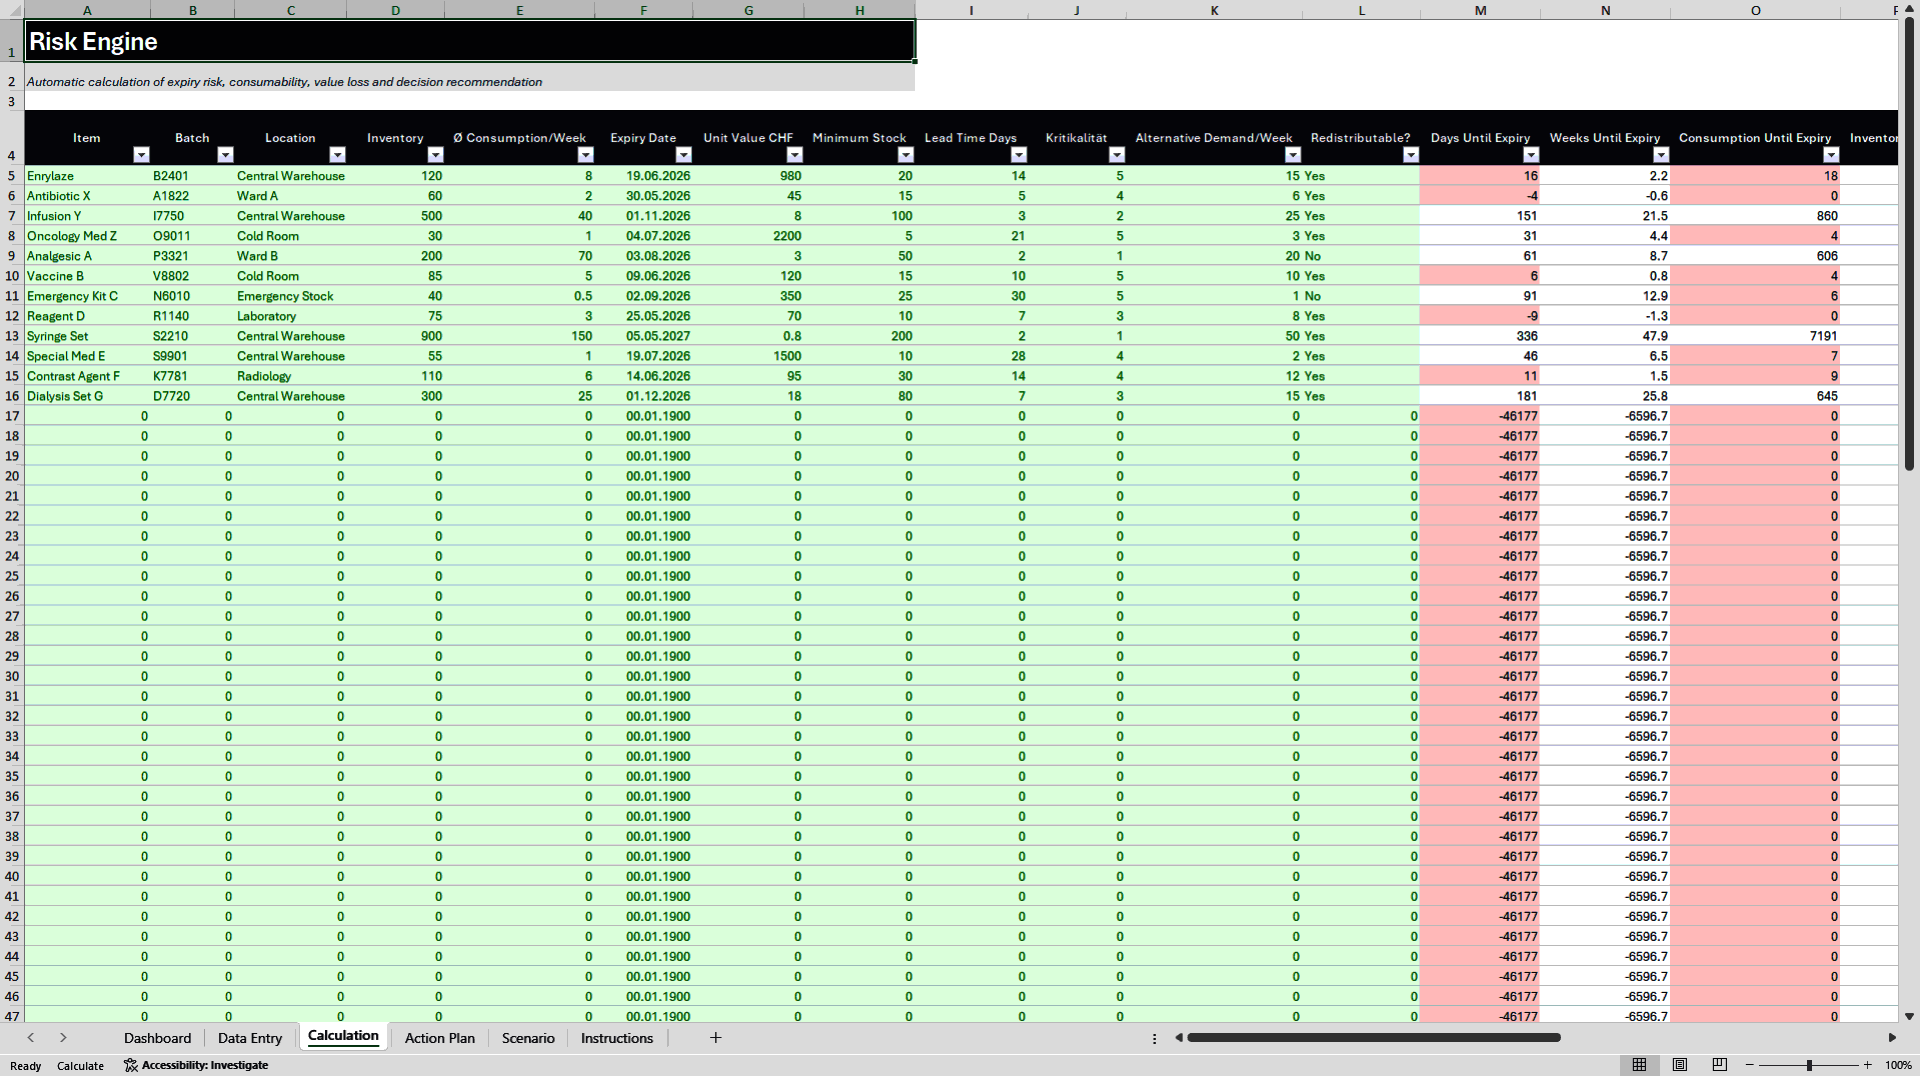Click the Oncology Med Z cell
The image size is (1920, 1076).
(x=87, y=236)
